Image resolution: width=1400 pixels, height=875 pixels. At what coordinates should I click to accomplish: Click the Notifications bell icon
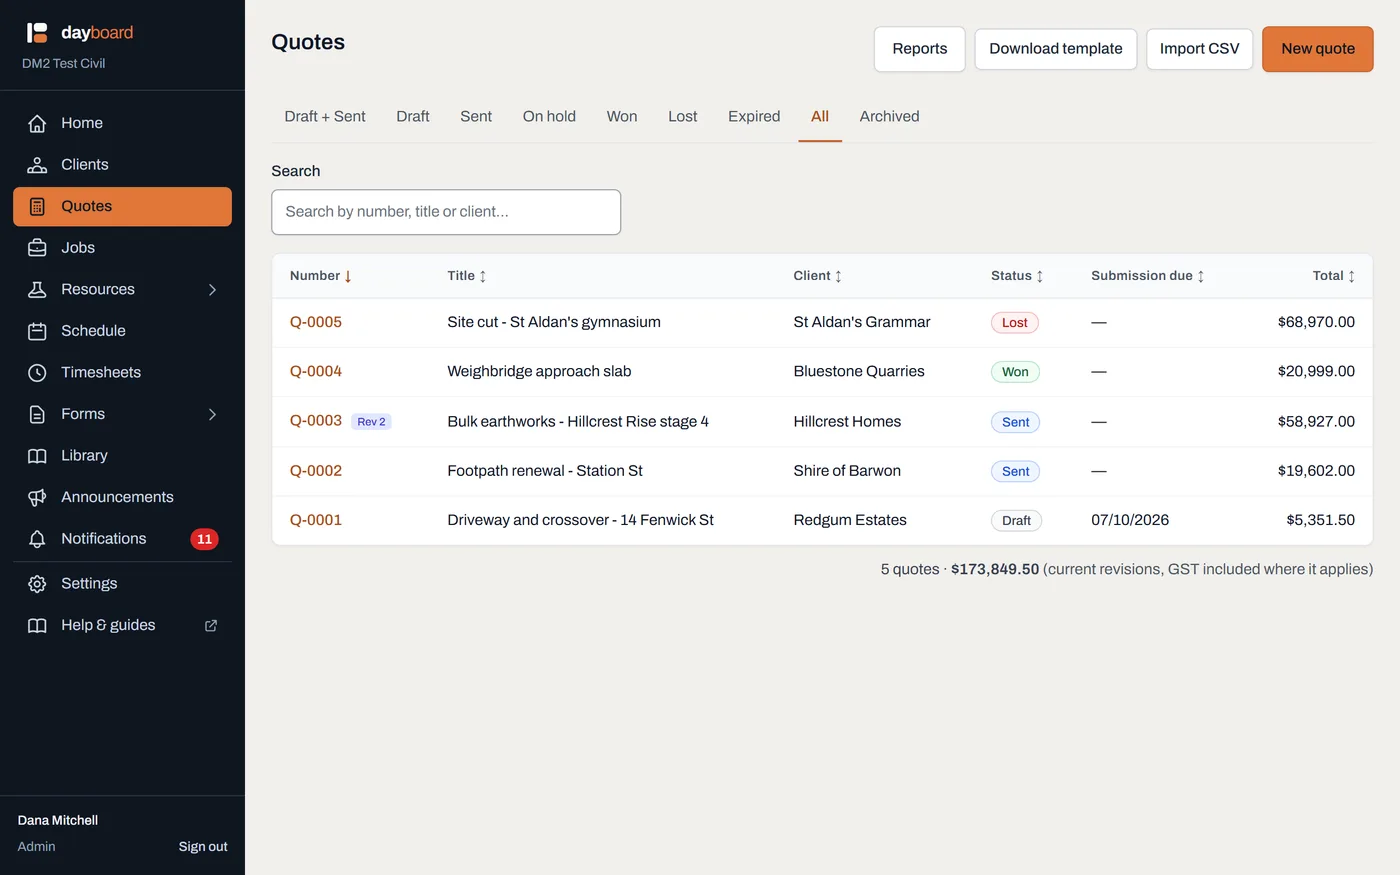point(37,539)
